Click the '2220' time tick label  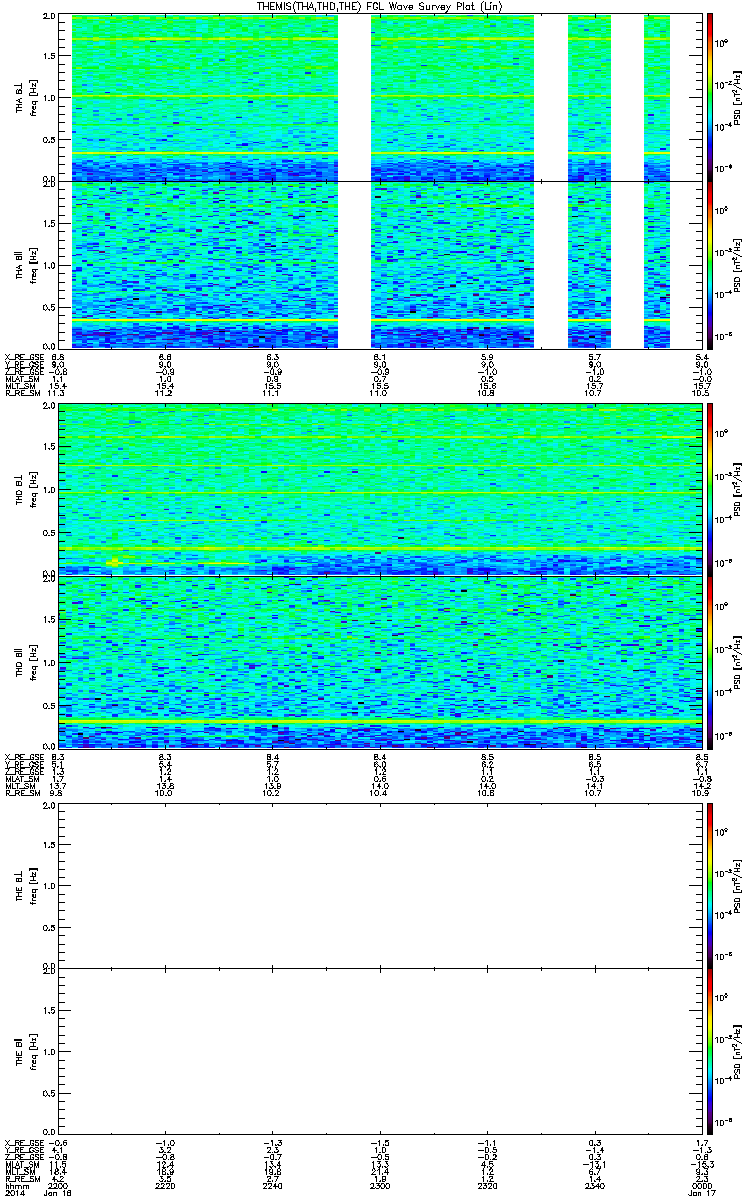click(x=166, y=1186)
